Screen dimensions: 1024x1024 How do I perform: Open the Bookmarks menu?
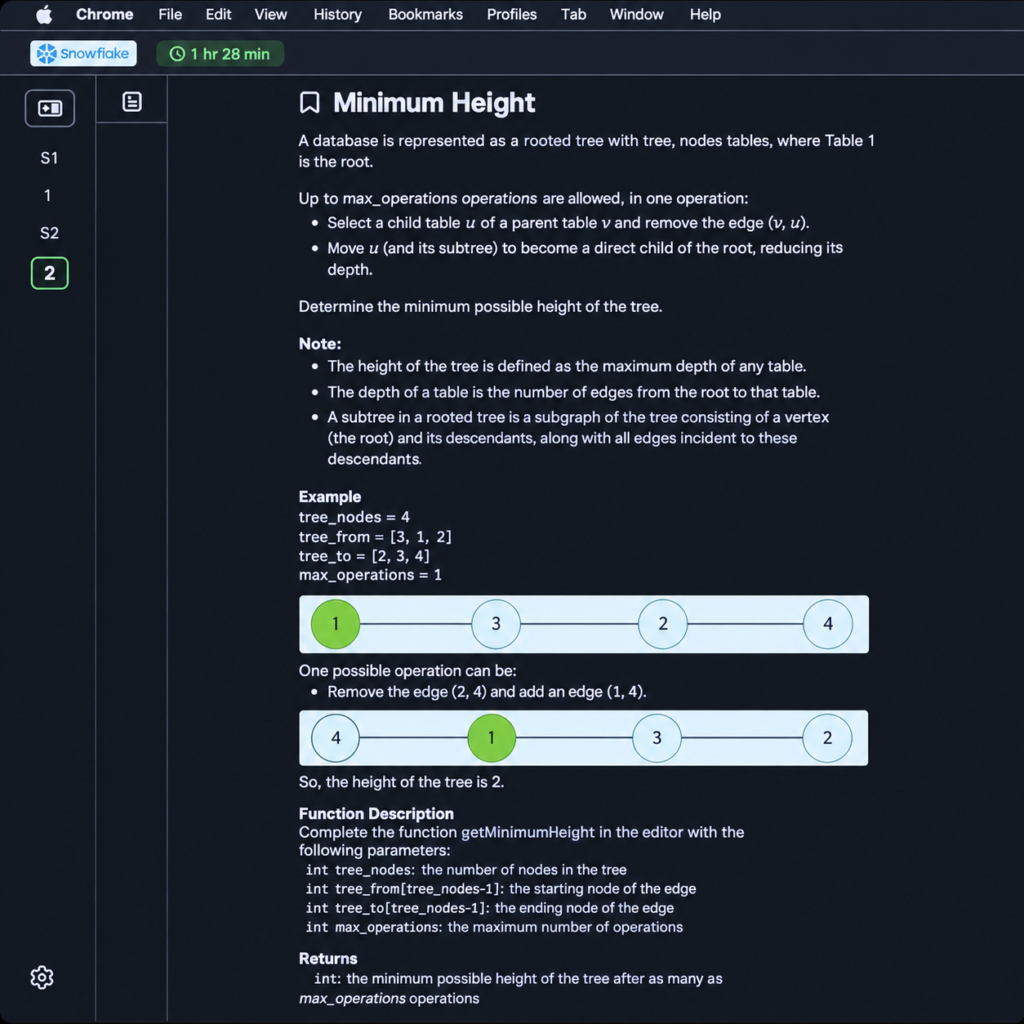tap(425, 14)
